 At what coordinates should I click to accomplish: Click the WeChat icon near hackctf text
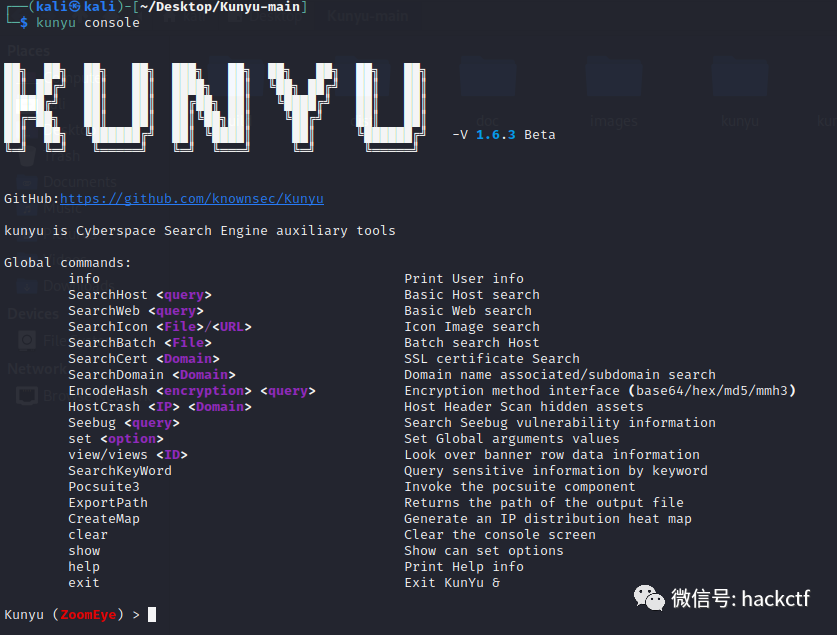tap(650, 598)
